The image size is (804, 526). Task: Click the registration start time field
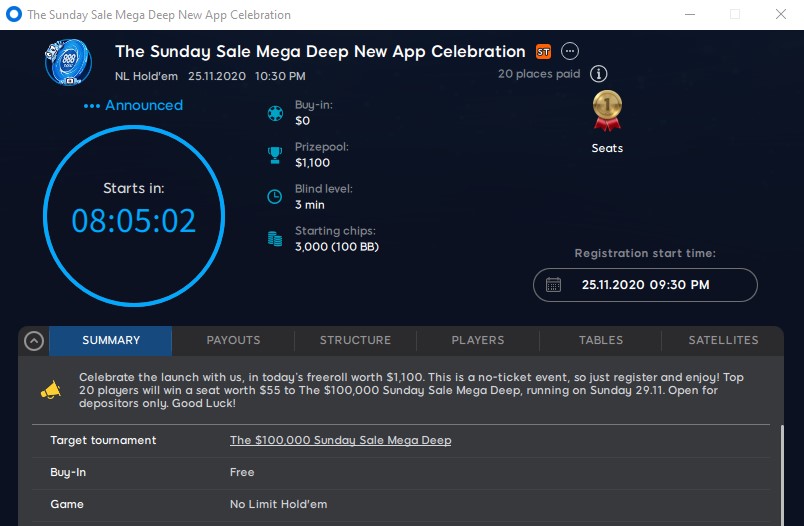(x=645, y=285)
